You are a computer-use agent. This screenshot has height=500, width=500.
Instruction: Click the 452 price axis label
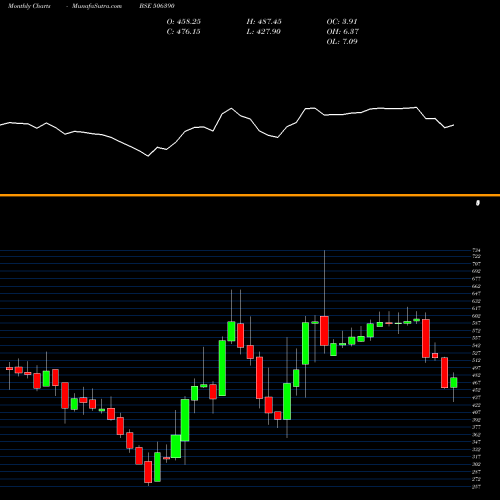[476, 390]
